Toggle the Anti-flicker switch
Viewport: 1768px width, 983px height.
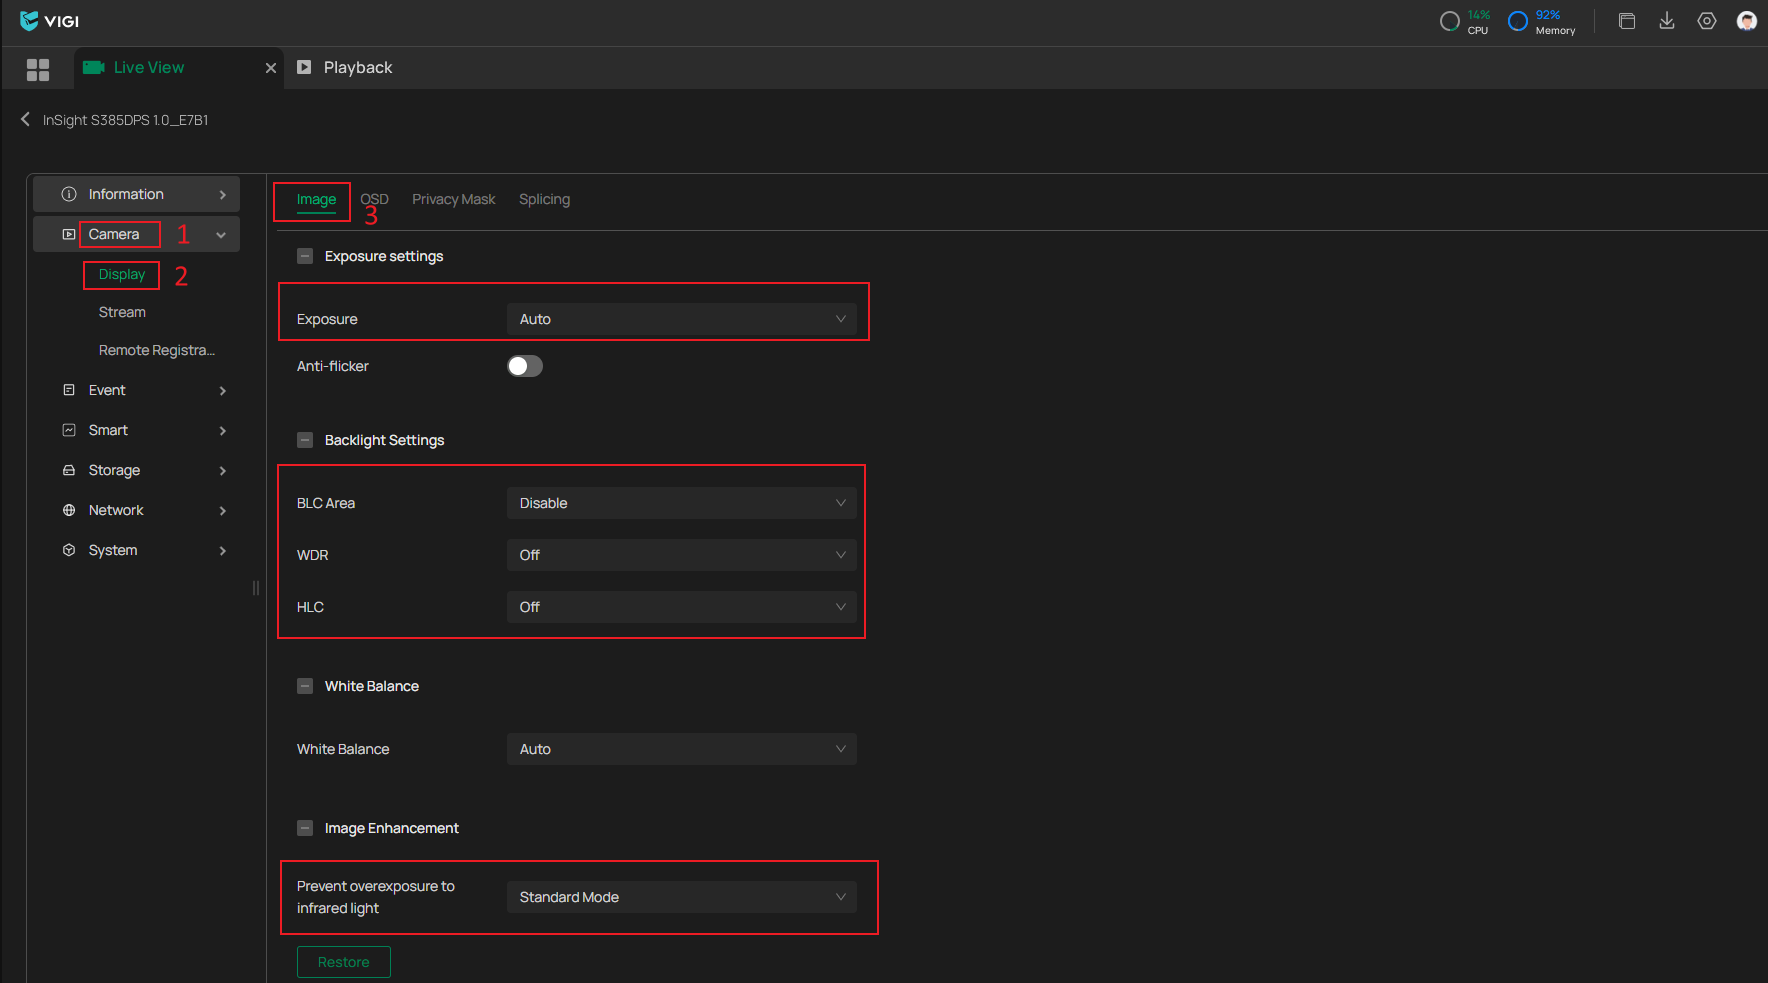pyautogui.click(x=525, y=366)
